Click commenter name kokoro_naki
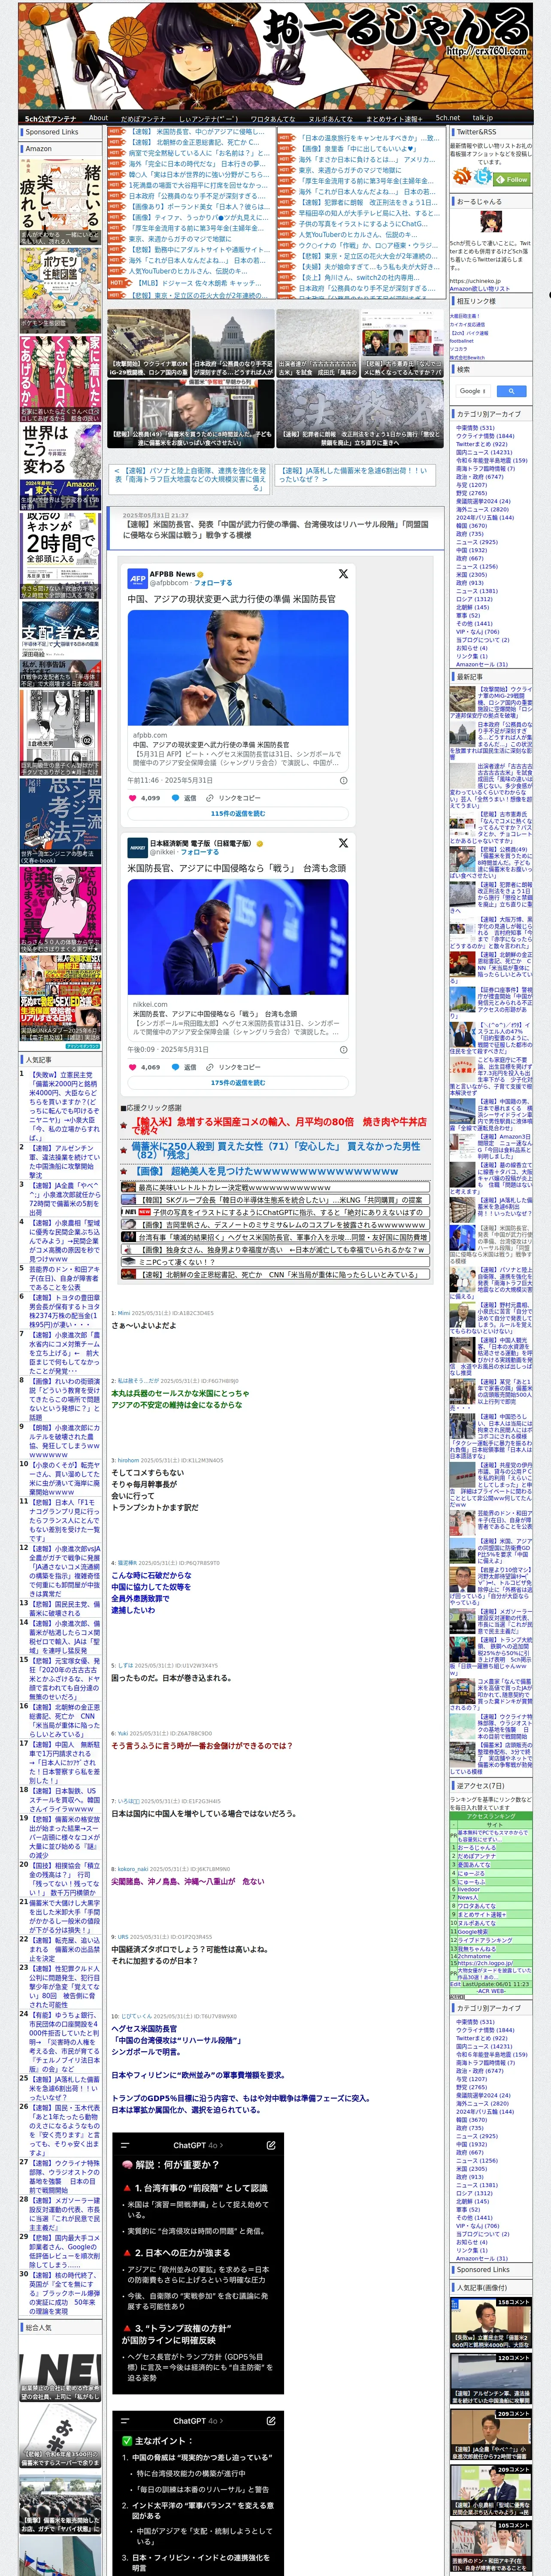This screenshot has height=2576, width=551. pyautogui.click(x=133, y=1868)
